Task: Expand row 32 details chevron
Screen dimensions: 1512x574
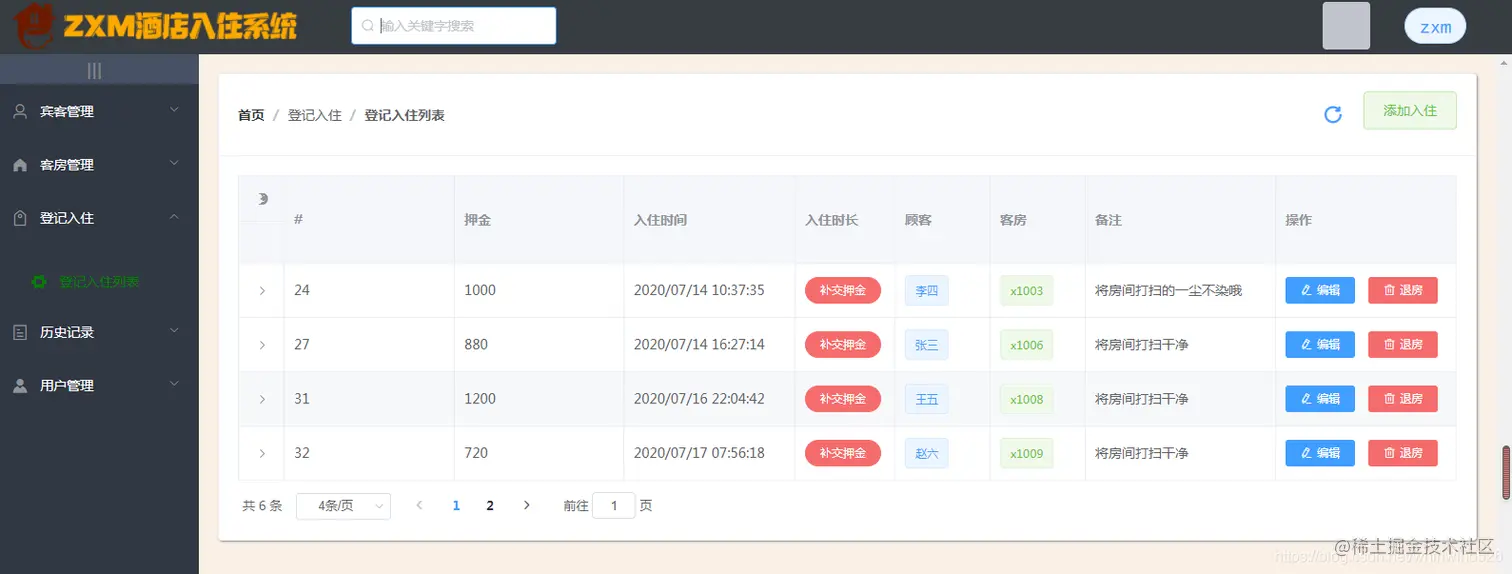Action: pos(262,453)
